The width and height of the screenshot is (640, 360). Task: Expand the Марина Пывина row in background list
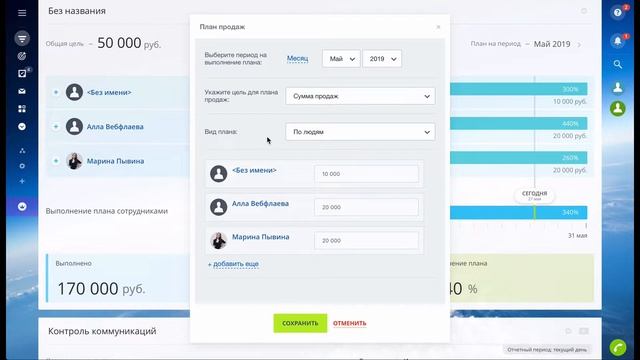point(56,161)
